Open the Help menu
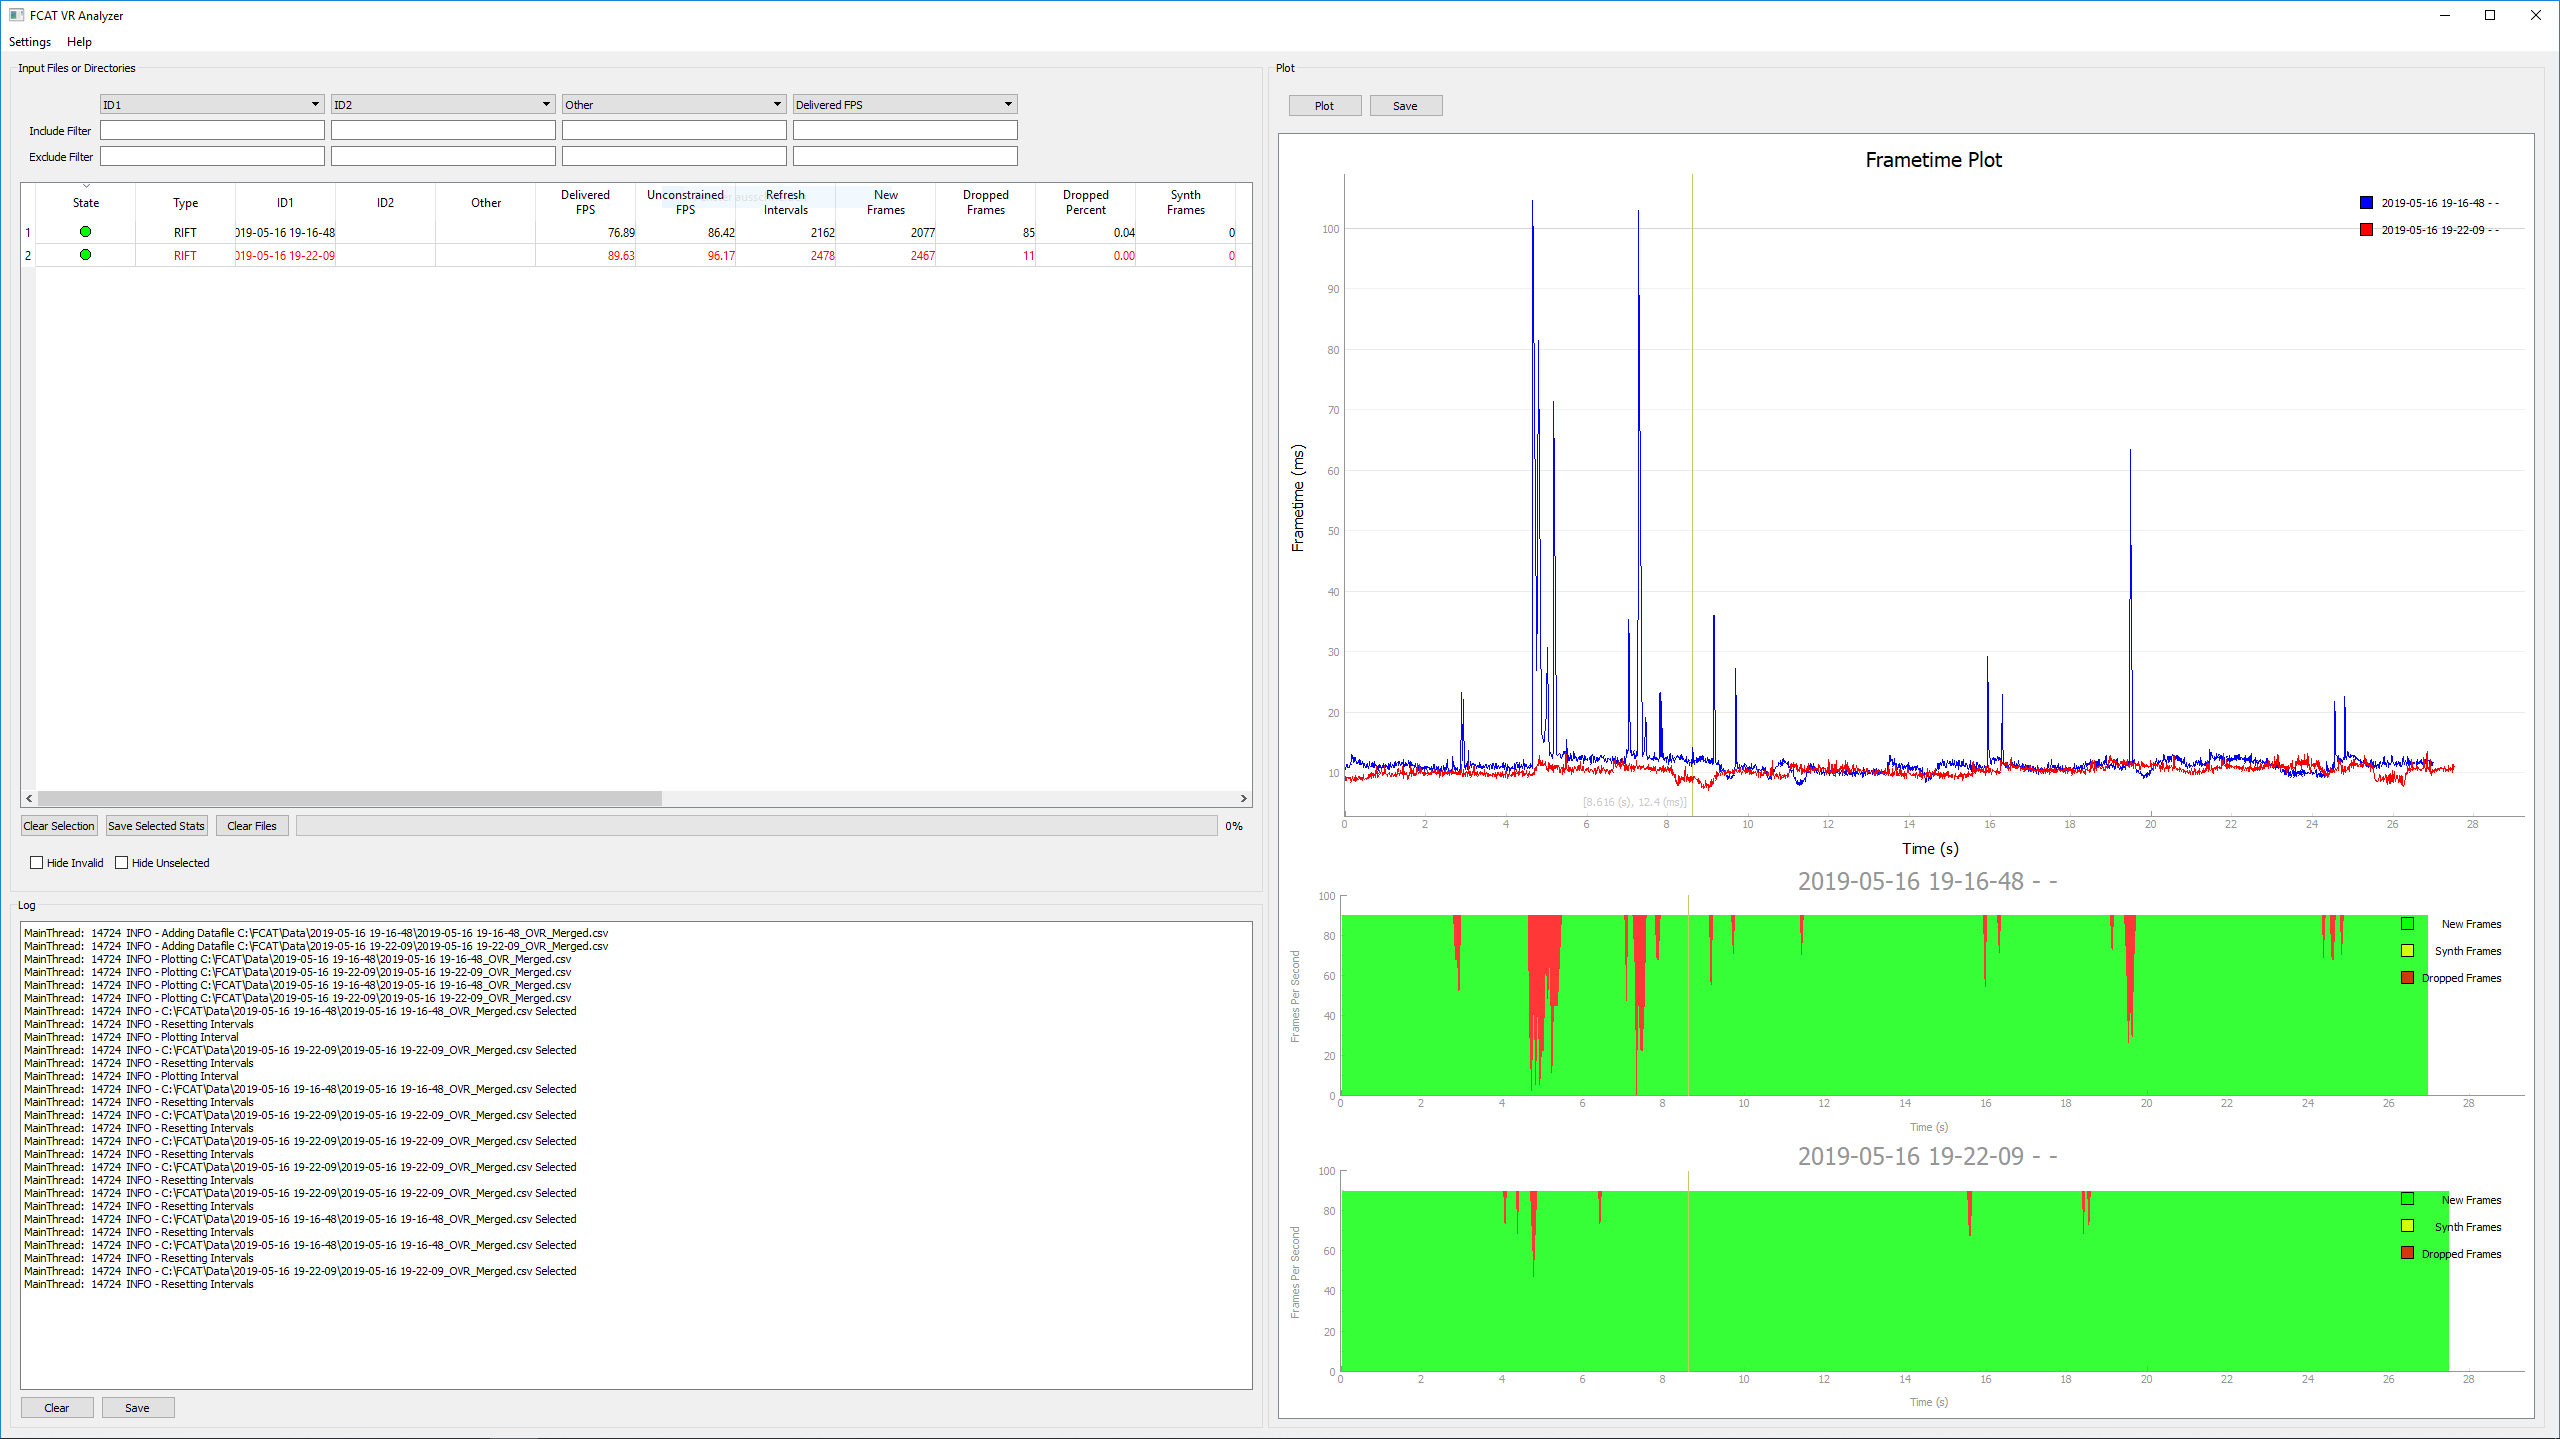This screenshot has width=2560, height=1439. pyautogui.click(x=79, y=42)
